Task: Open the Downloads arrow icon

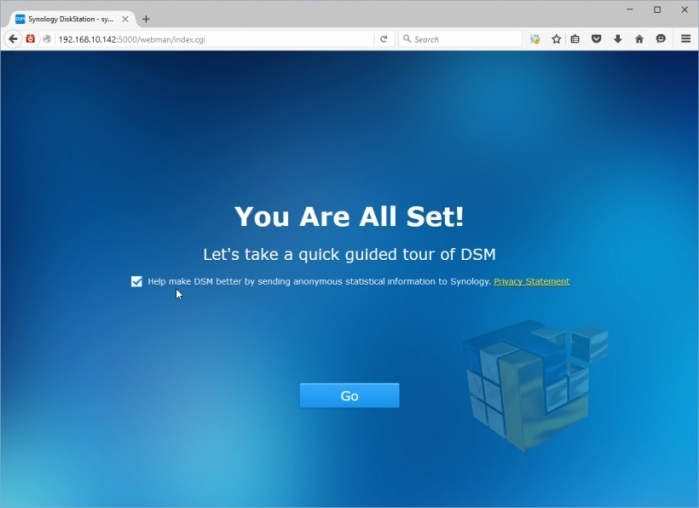Action: click(618, 39)
